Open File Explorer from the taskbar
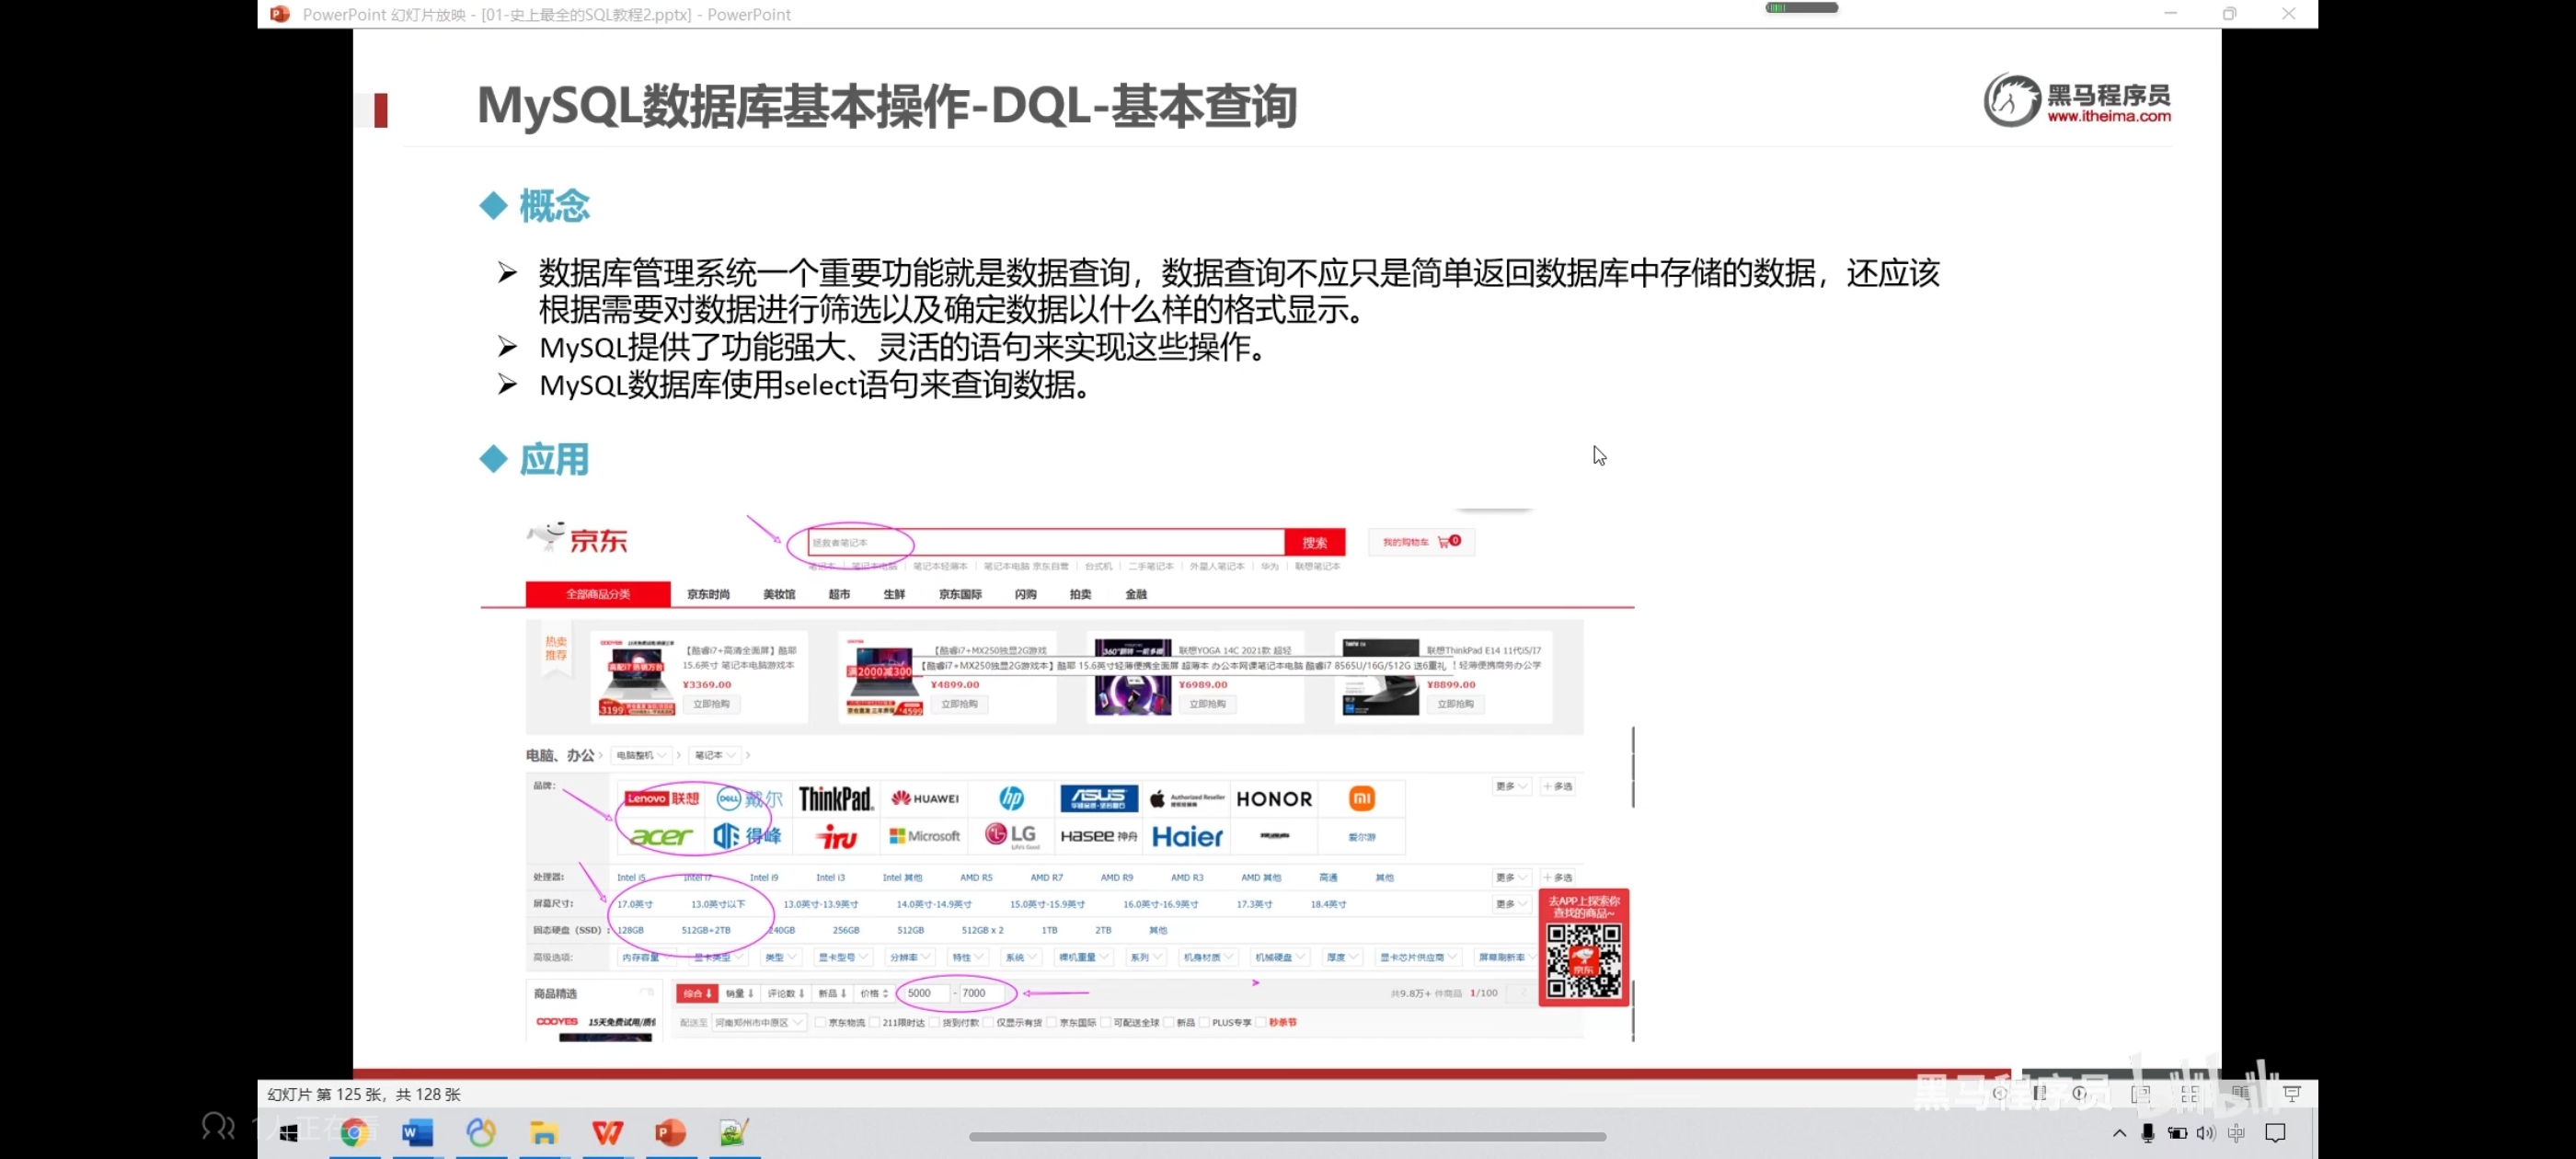Screen dimensions: 2576x1159 [x=543, y=1133]
